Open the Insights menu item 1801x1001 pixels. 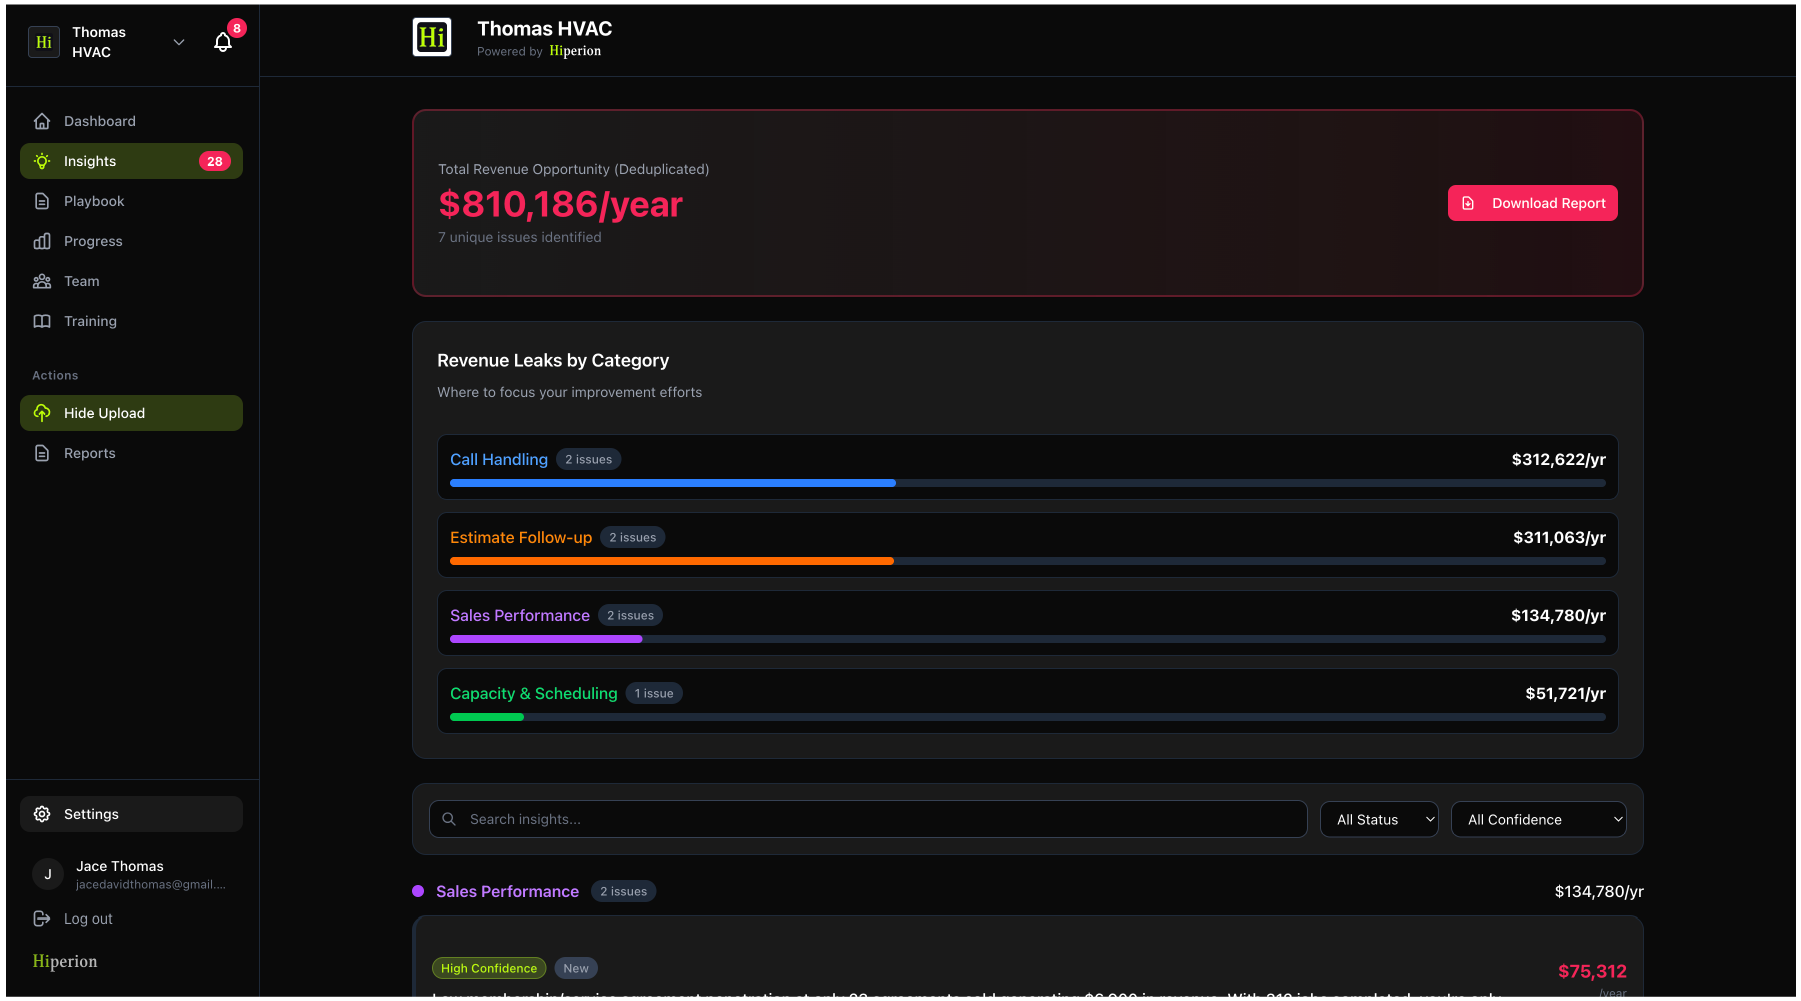point(131,161)
